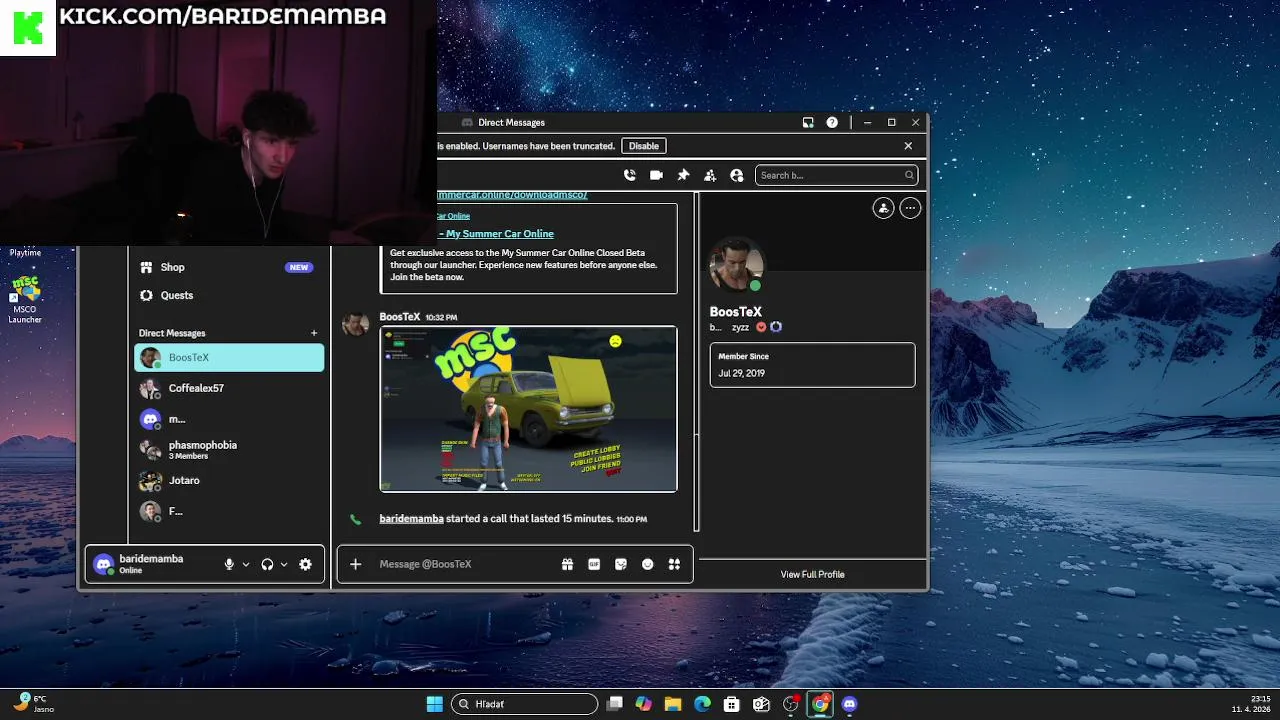Viewport: 1280px width, 720px height.
Task: Open Jotaro direct message
Action: point(229,480)
